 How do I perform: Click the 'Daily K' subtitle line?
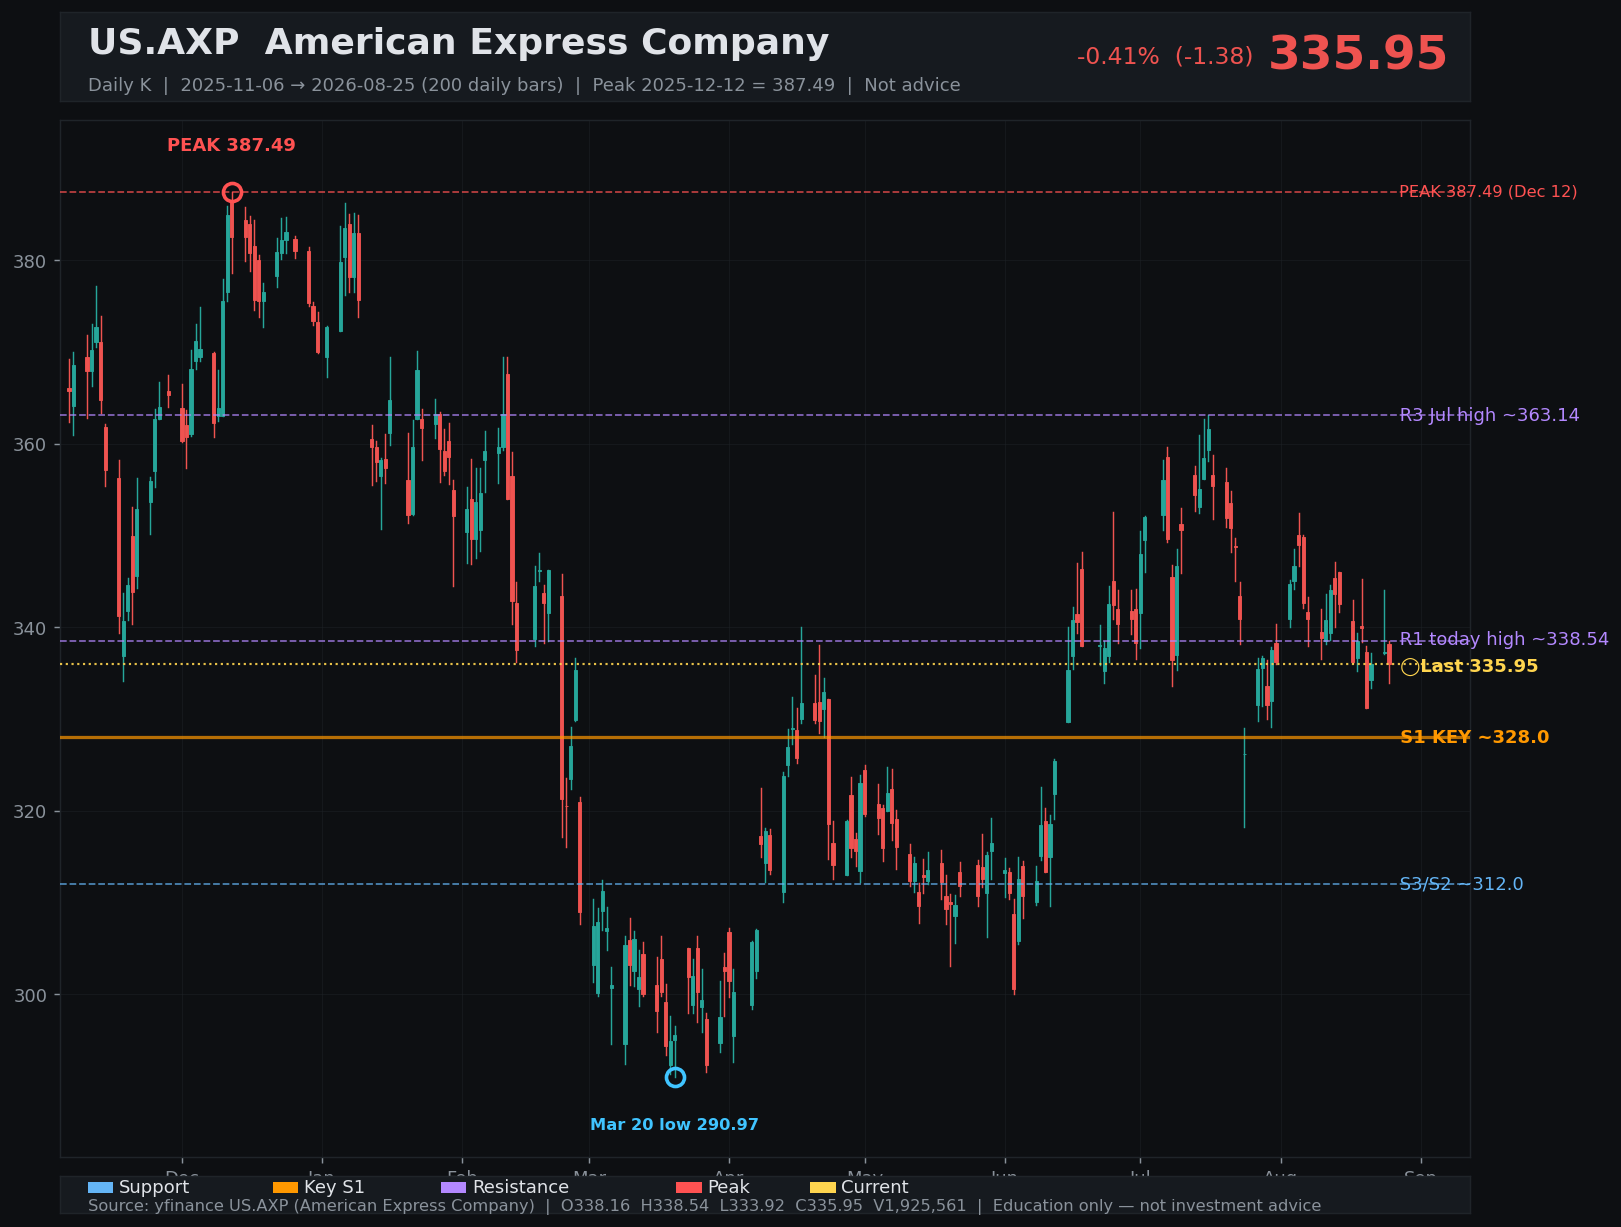(524, 85)
